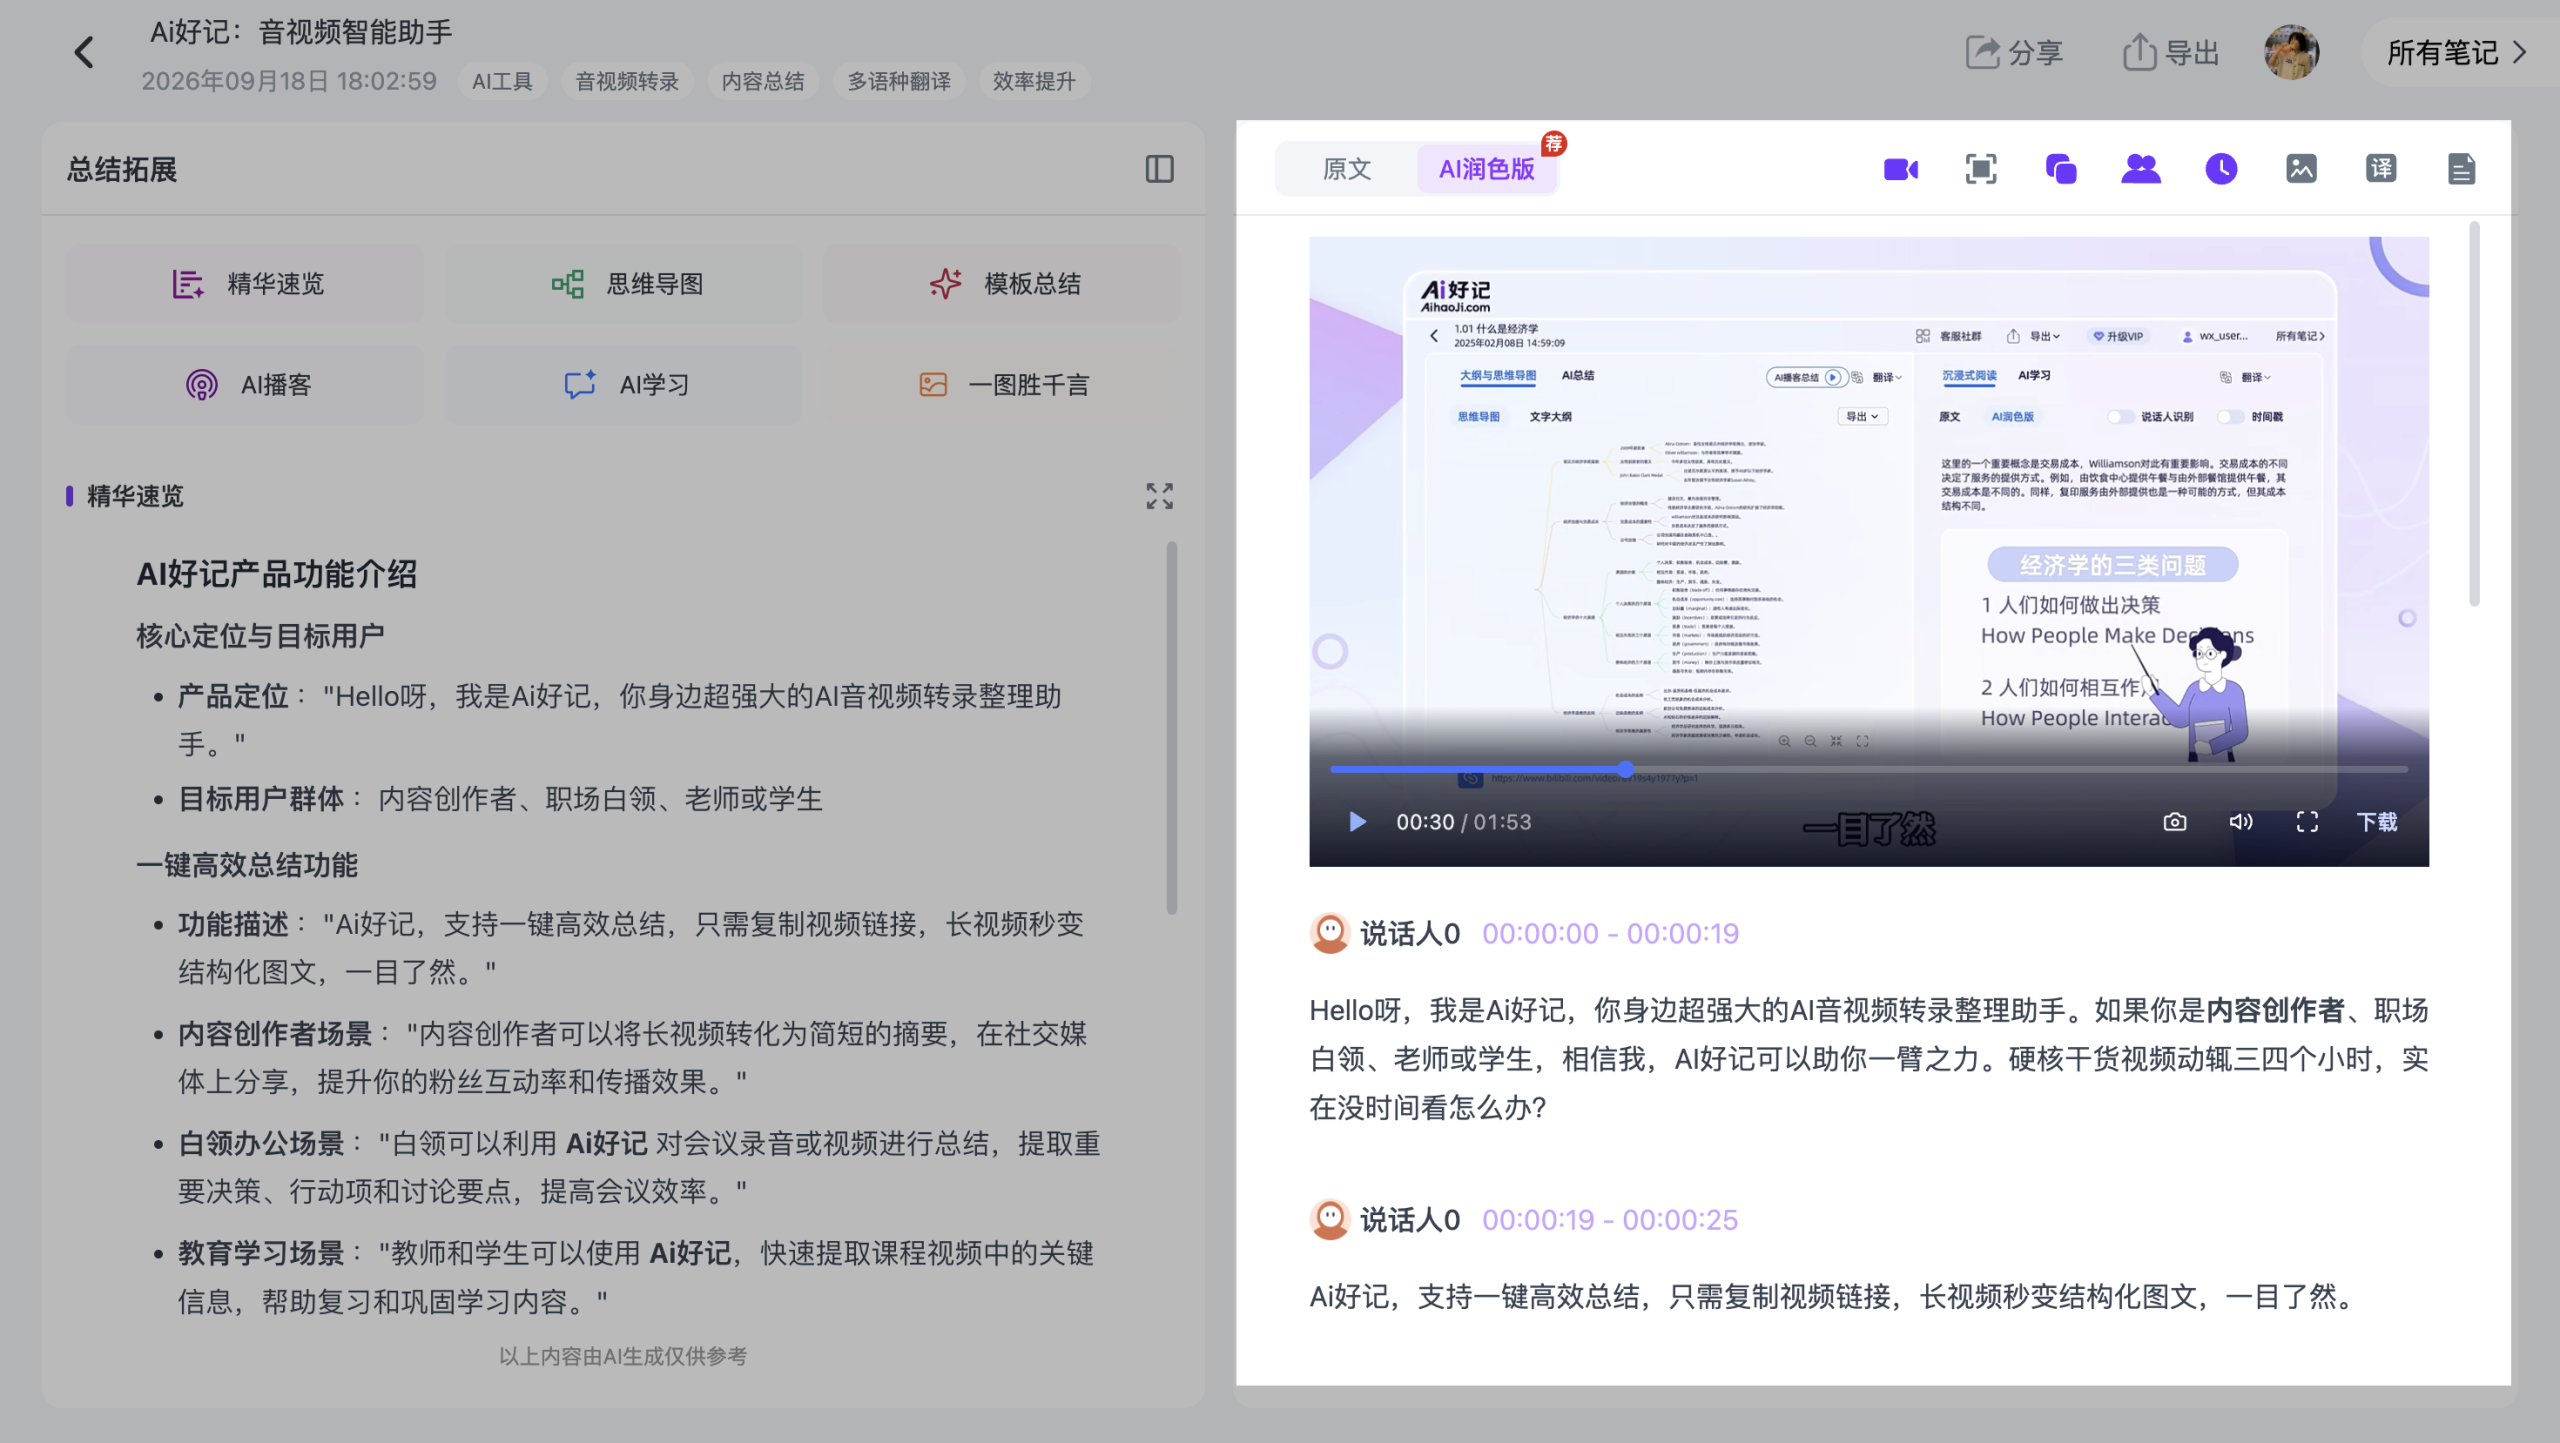The image size is (2560, 1443).
Task: Click the note title 'Ai好记: 音视频智能助手'
Action: (301, 32)
